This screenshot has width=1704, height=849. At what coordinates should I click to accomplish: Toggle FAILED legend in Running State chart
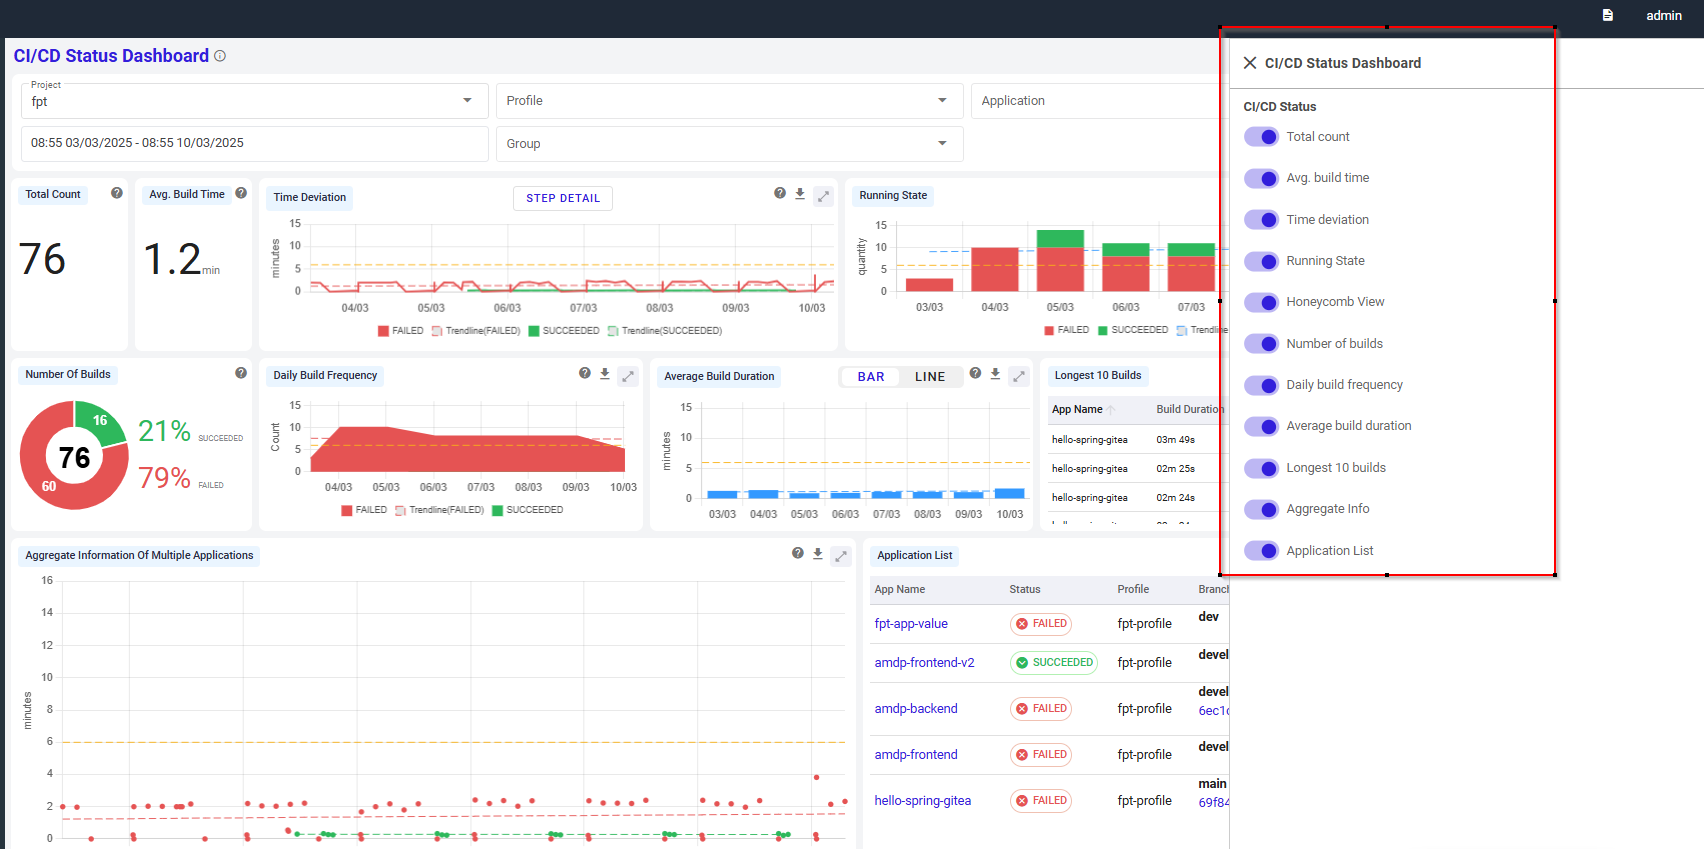pyautogui.click(x=1066, y=330)
